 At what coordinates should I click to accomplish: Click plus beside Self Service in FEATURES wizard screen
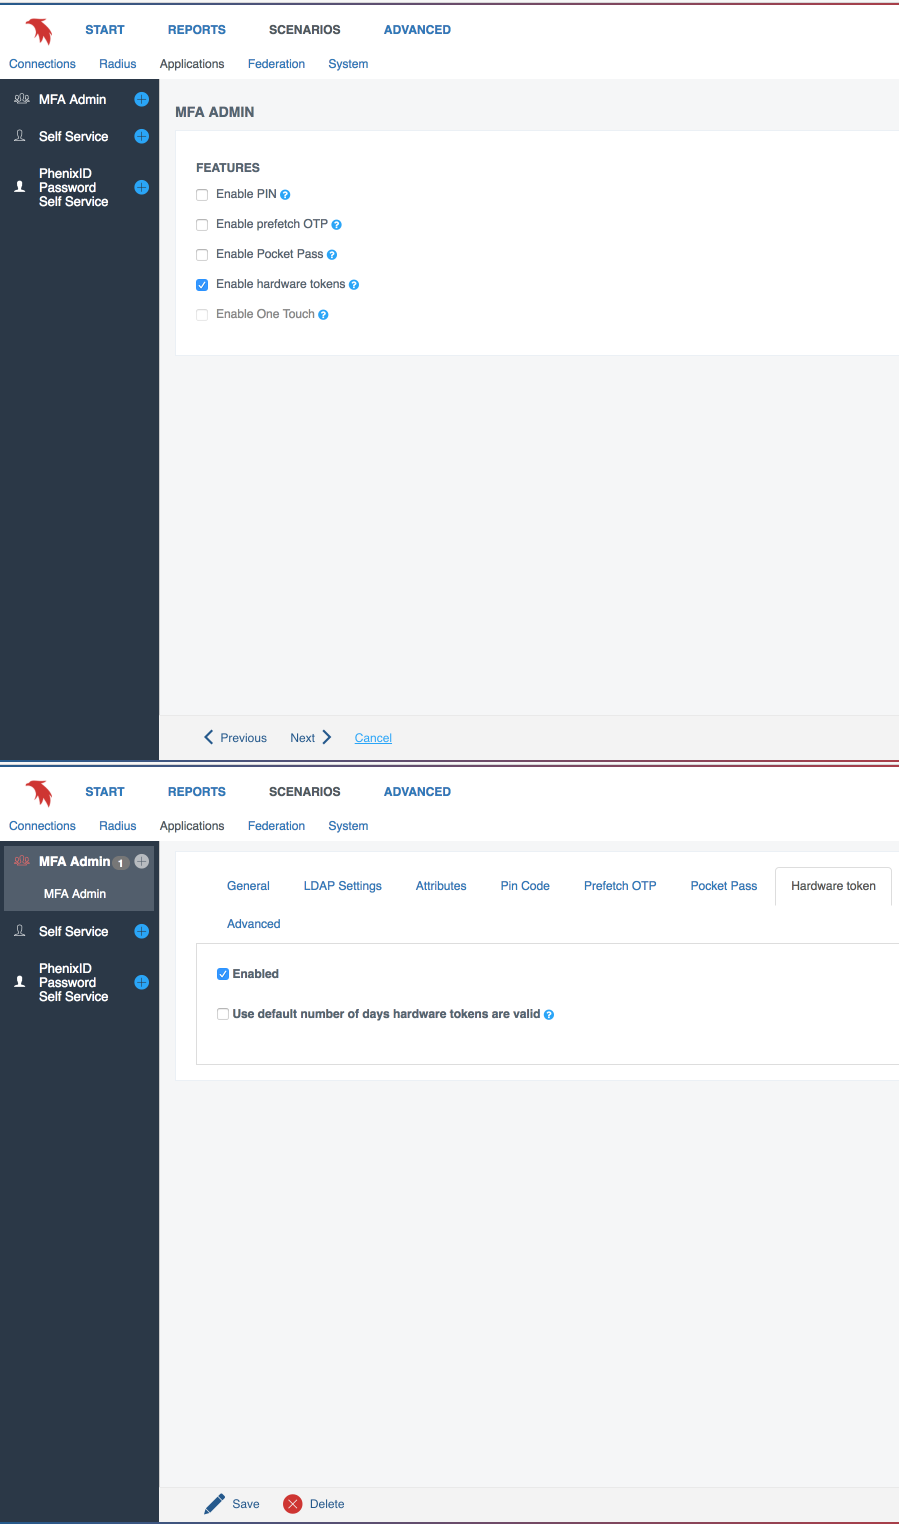tap(142, 136)
